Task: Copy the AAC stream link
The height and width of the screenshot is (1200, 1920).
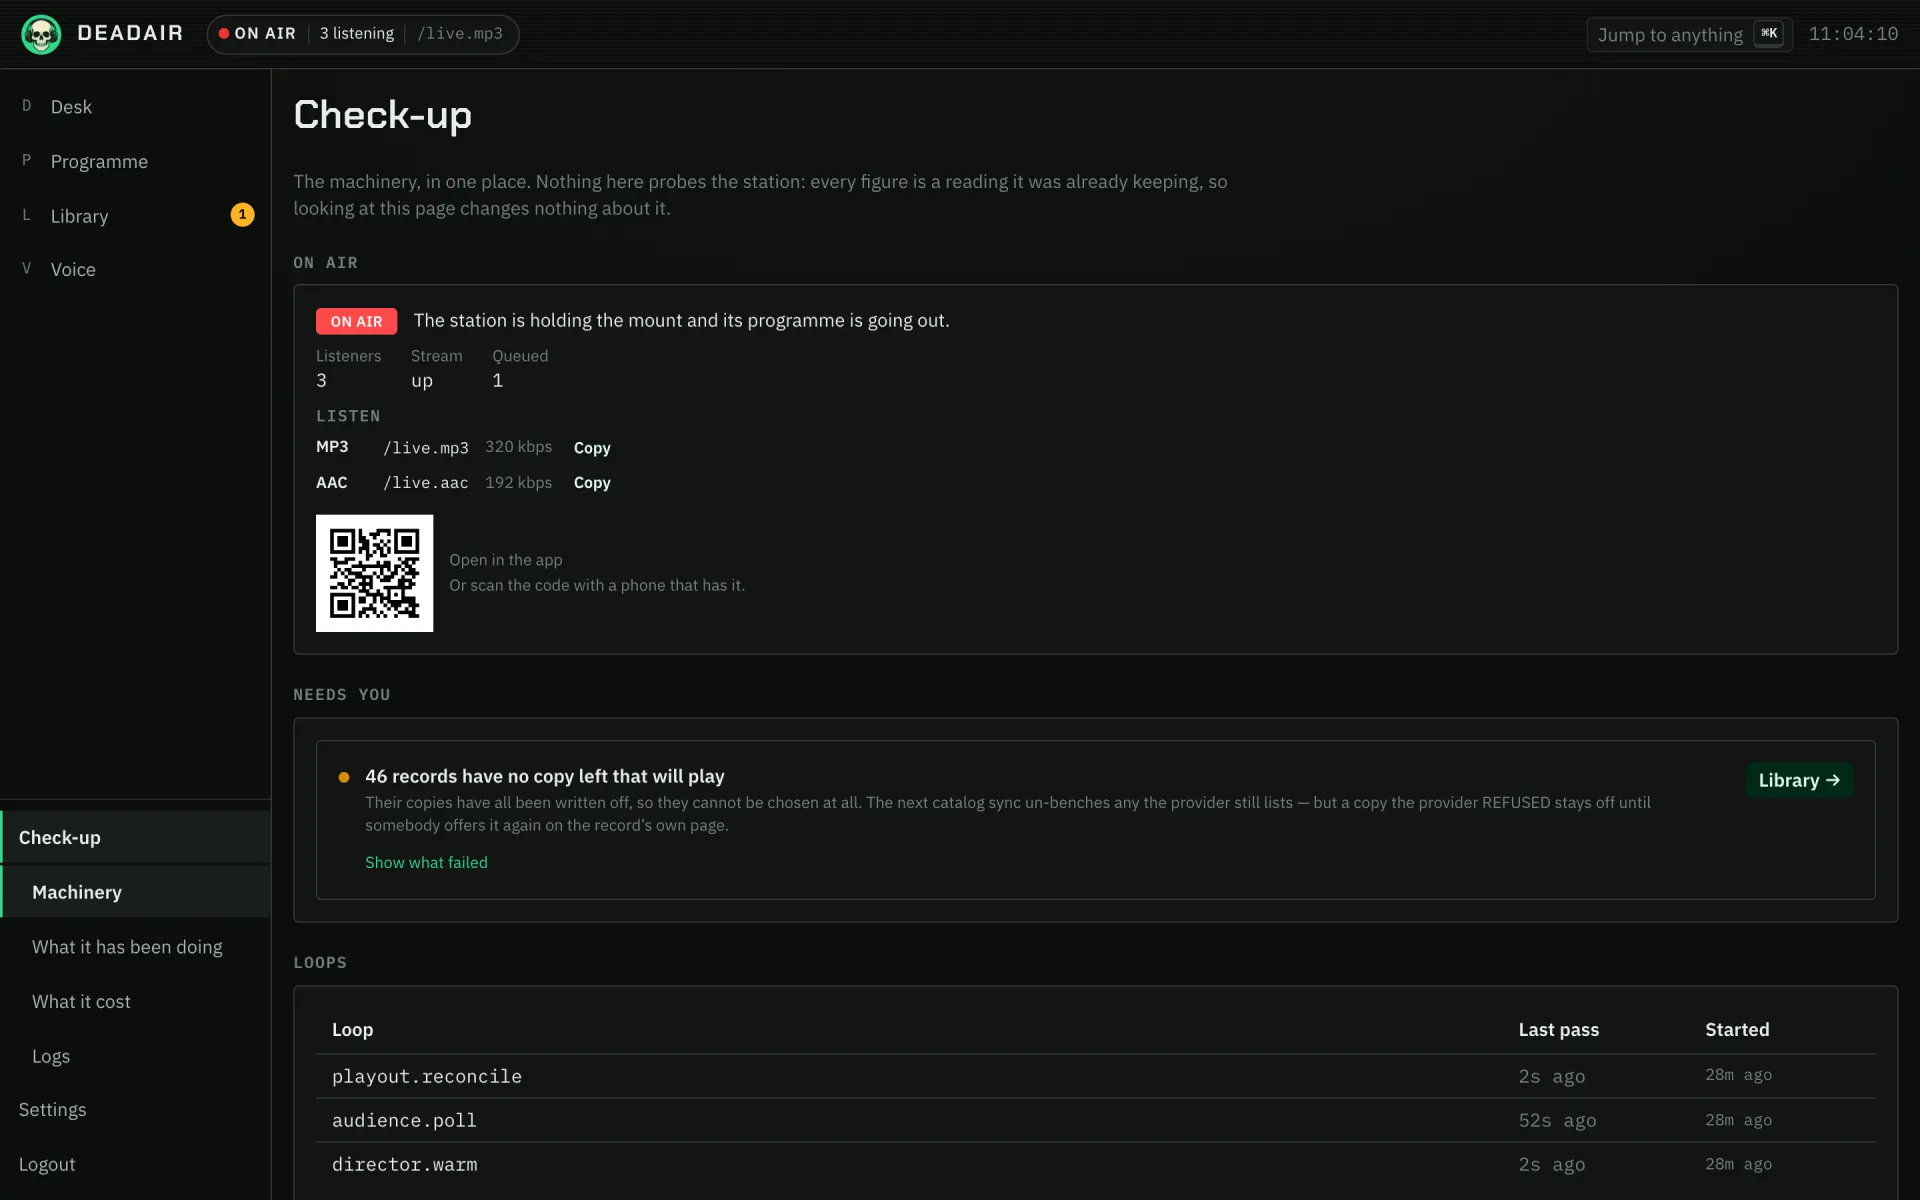Action: point(592,483)
